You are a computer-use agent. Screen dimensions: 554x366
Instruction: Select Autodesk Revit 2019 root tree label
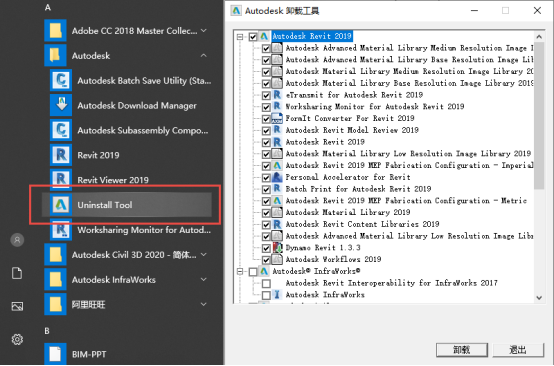click(312, 36)
